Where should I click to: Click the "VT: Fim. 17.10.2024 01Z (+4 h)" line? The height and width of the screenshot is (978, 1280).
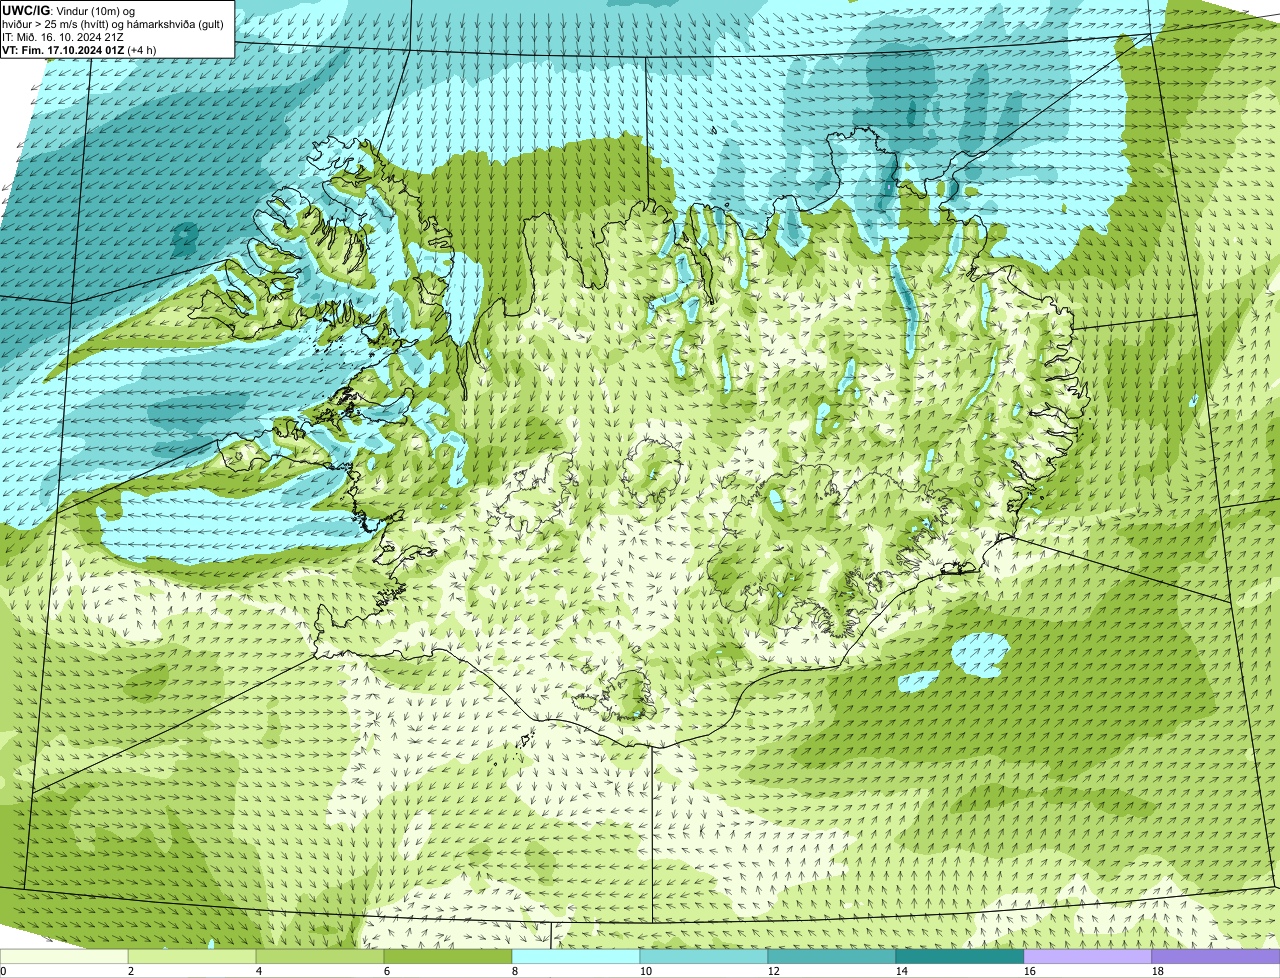tap(79, 50)
